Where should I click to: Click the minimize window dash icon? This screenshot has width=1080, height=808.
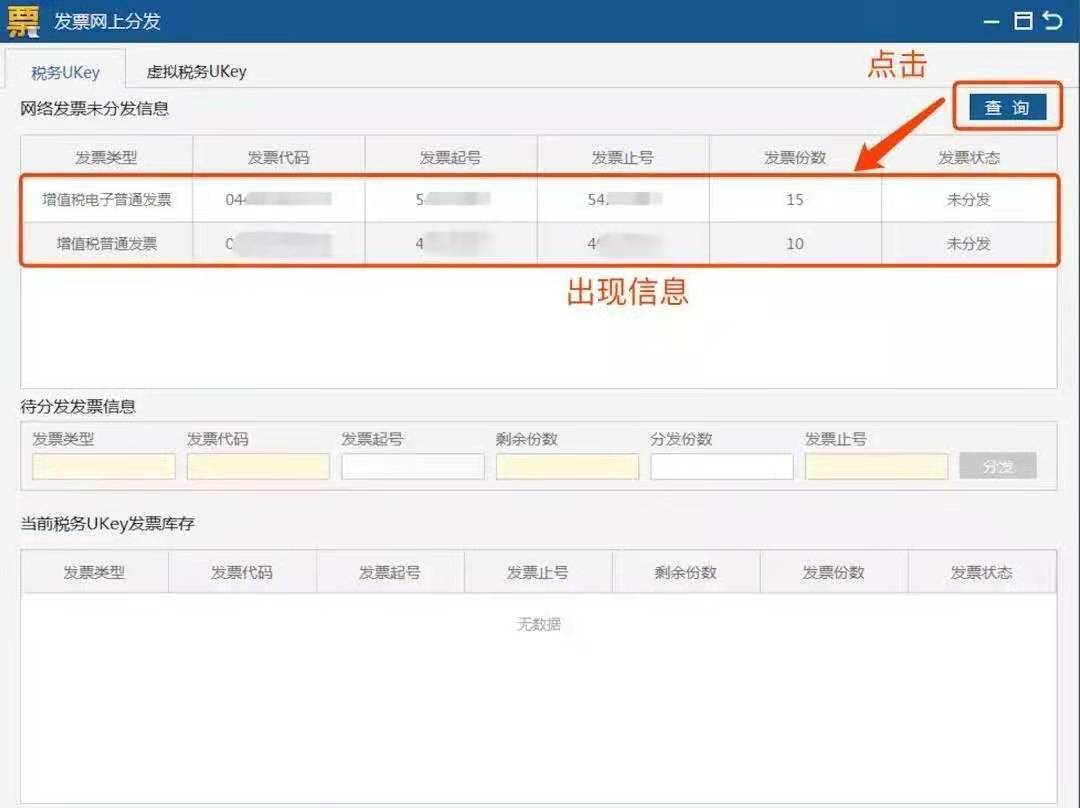pyautogui.click(x=991, y=22)
